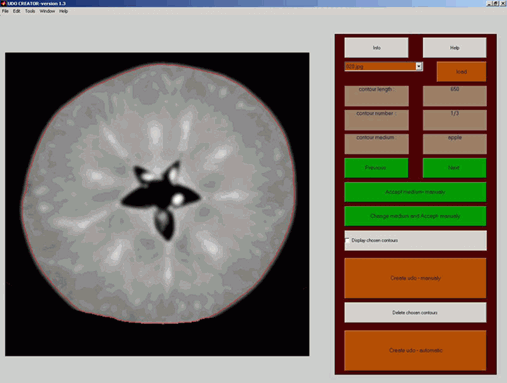Click the Help button in panel

pyautogui.click(x=454, y=48)
